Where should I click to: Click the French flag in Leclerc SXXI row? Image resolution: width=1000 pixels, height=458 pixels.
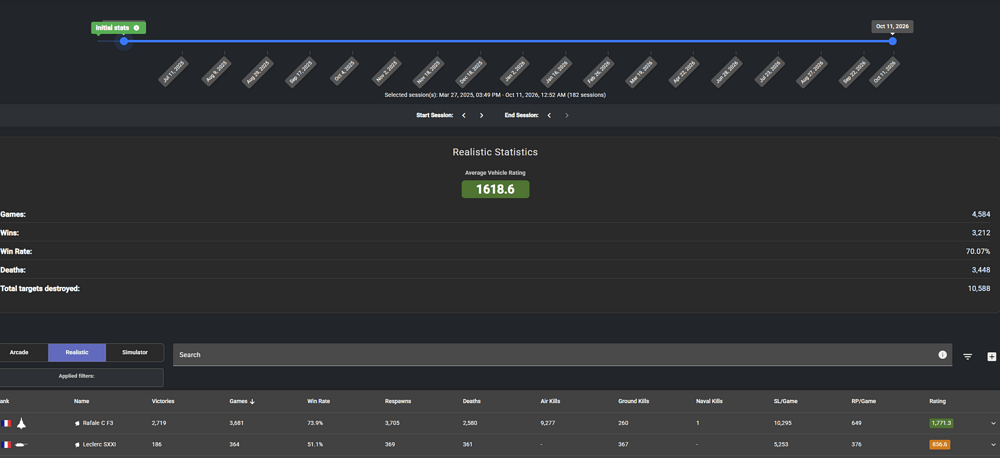(x=6, y=445)
